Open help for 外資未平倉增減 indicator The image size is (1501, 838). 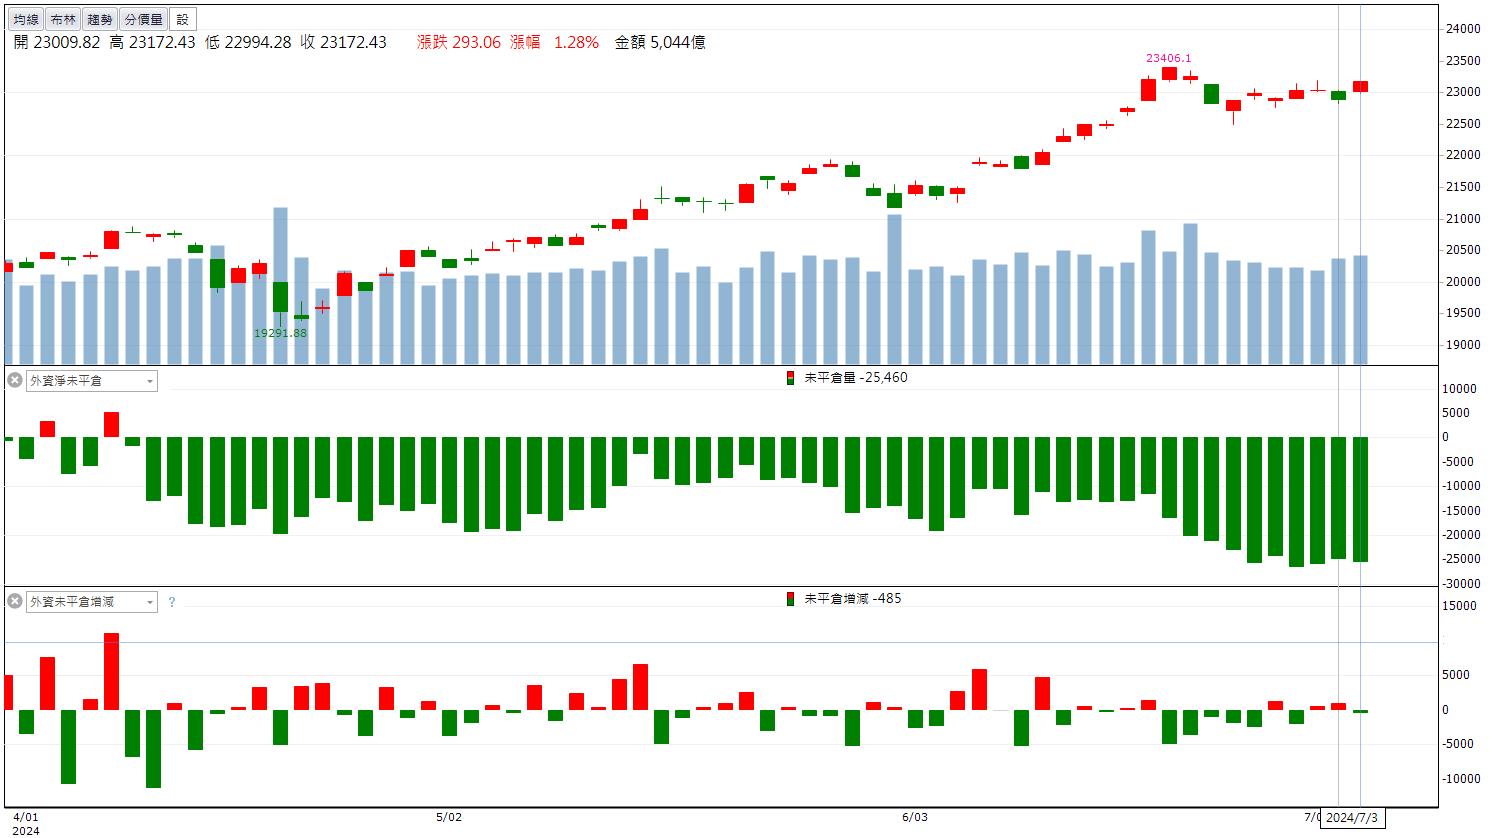coord(172,602)
